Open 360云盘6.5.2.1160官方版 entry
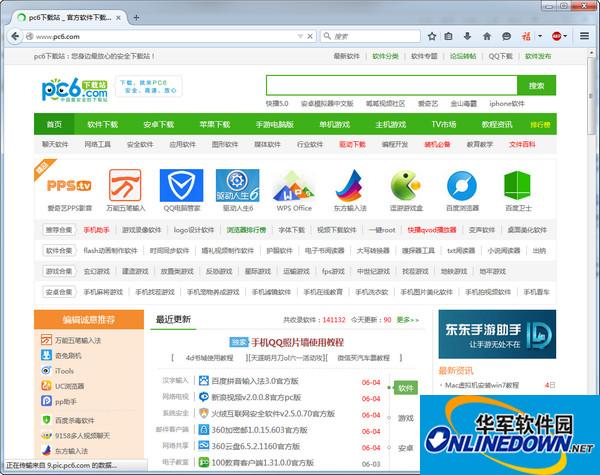The height and width of the screenshot is (475, 600). (256, 446)
